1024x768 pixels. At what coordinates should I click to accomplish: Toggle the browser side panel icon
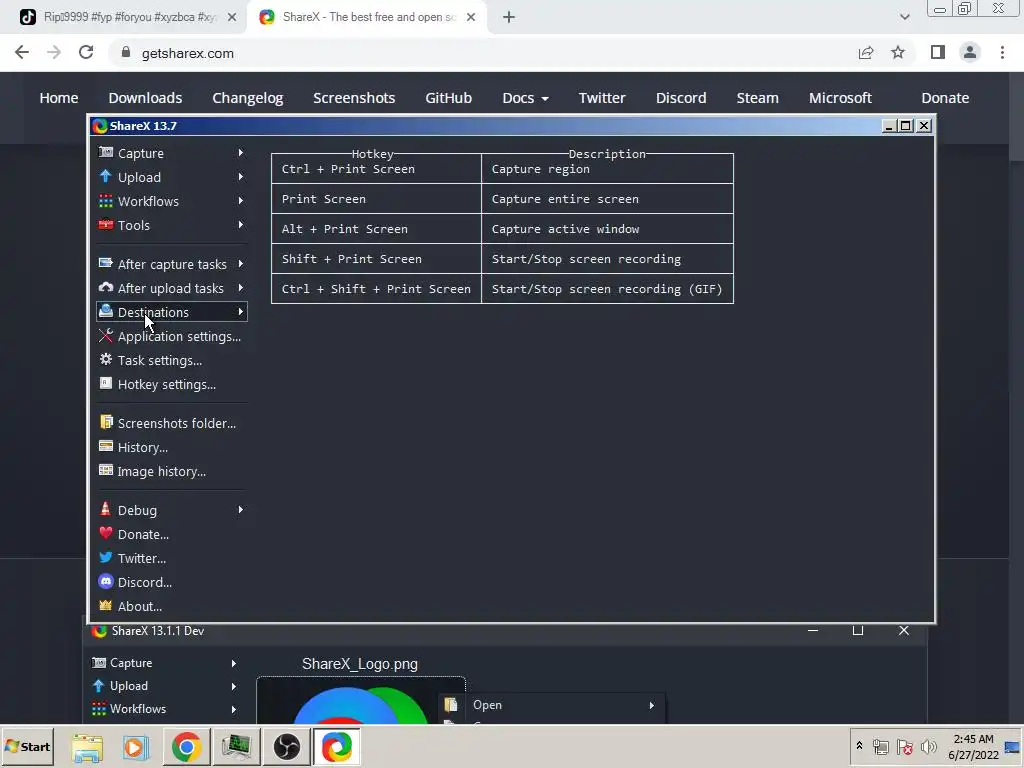(x=938, y=52)
